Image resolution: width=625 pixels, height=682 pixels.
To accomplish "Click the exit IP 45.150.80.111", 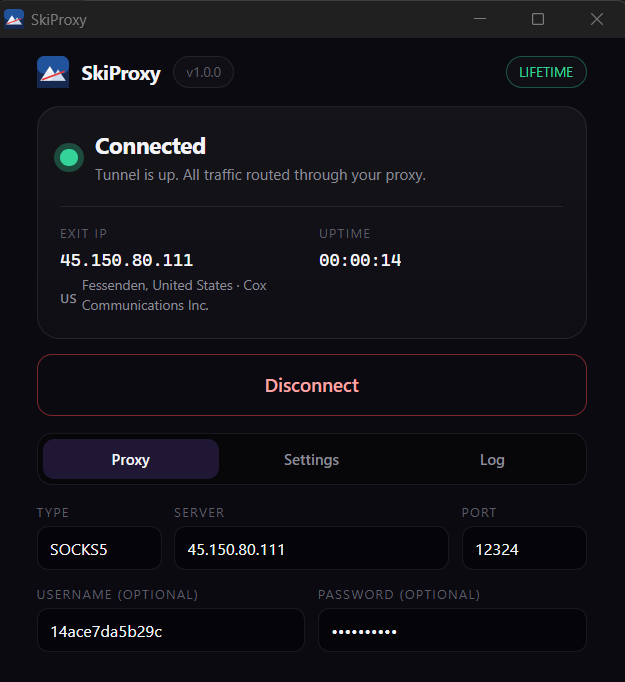I will pyautogui.click(x=127, y=261).
